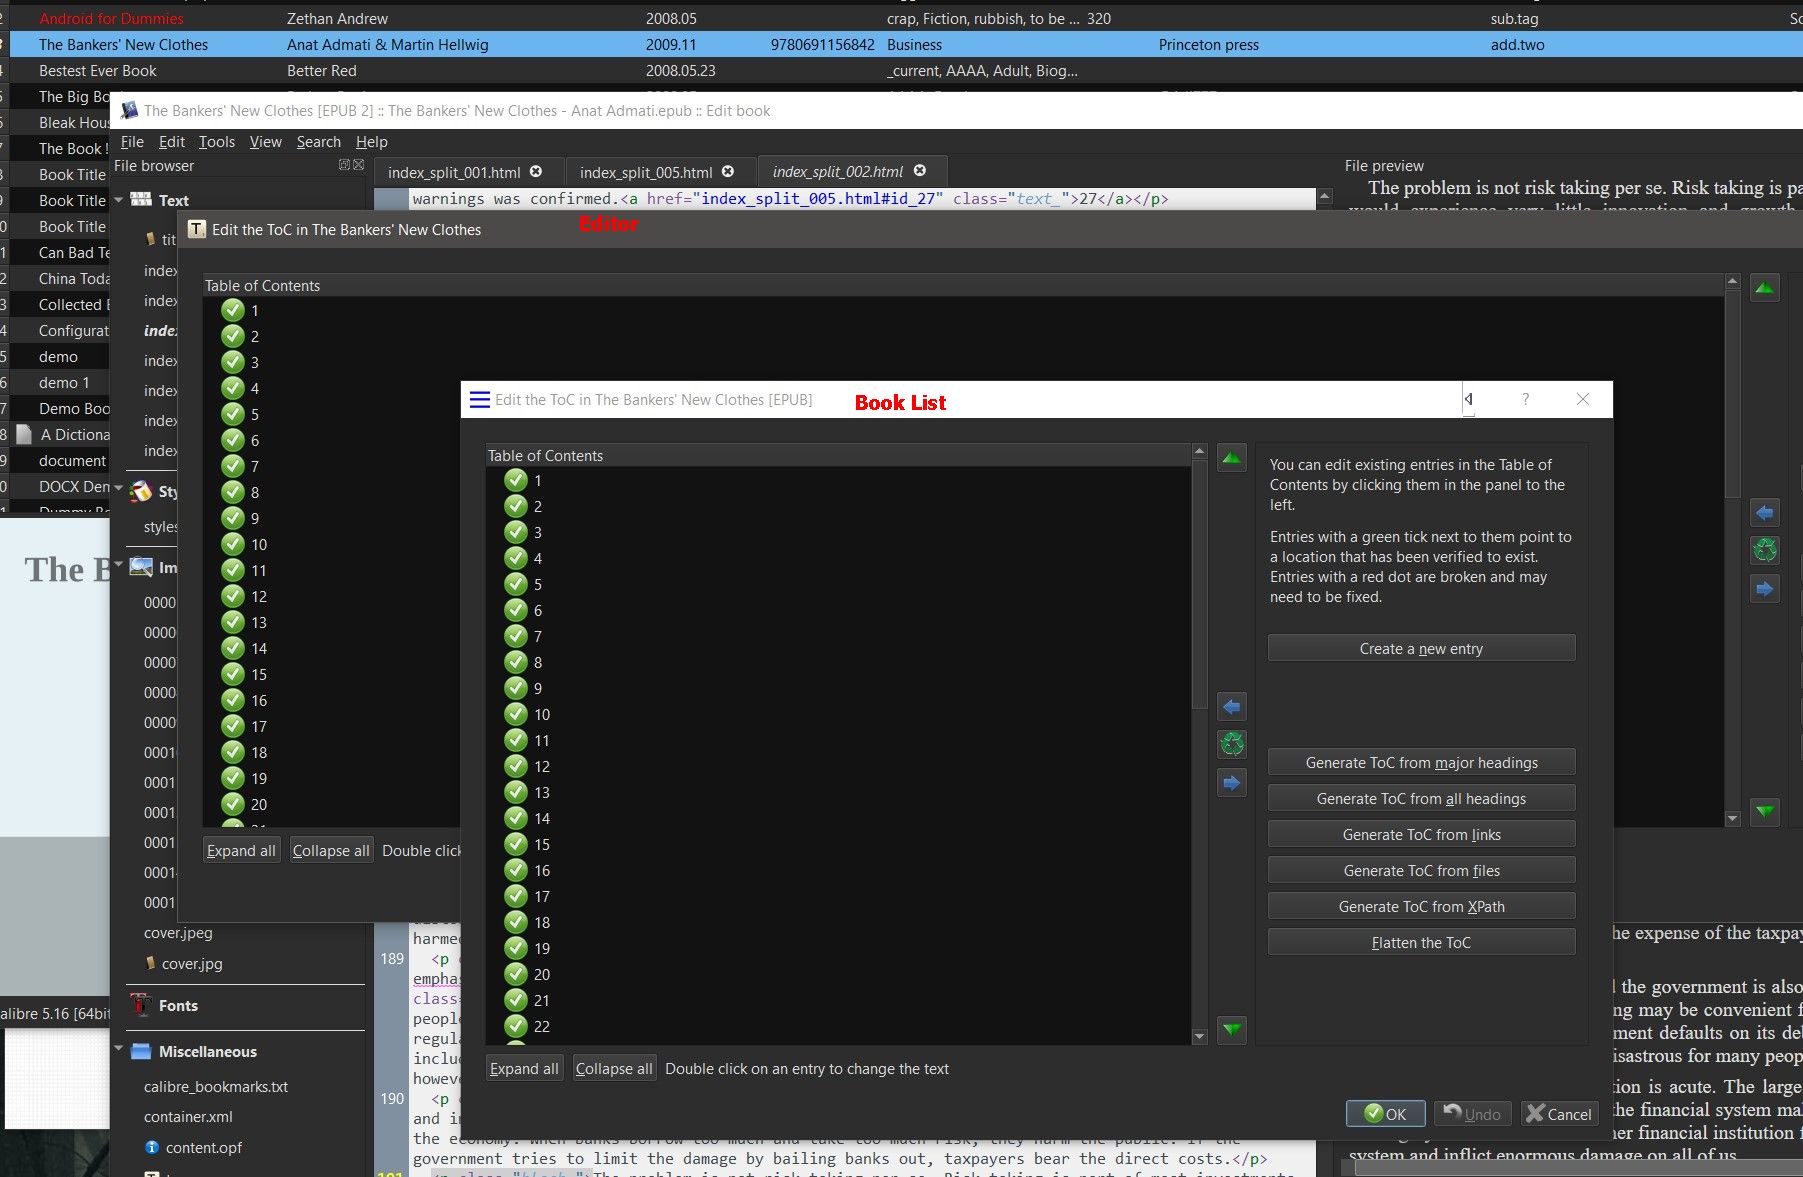Click the T icon of the Editor ToC dialog title

tap(197, 230)
